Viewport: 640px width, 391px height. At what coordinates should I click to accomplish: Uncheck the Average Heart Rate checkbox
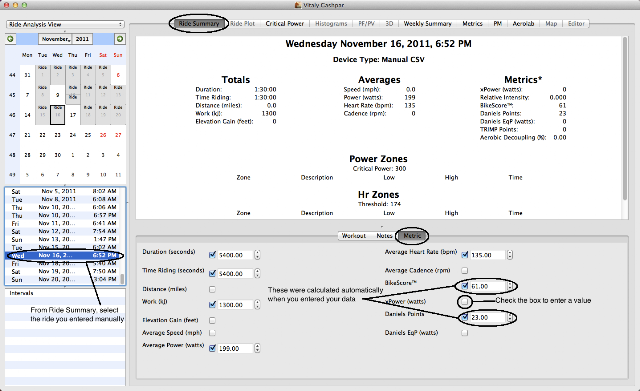[x=464, y=255]
